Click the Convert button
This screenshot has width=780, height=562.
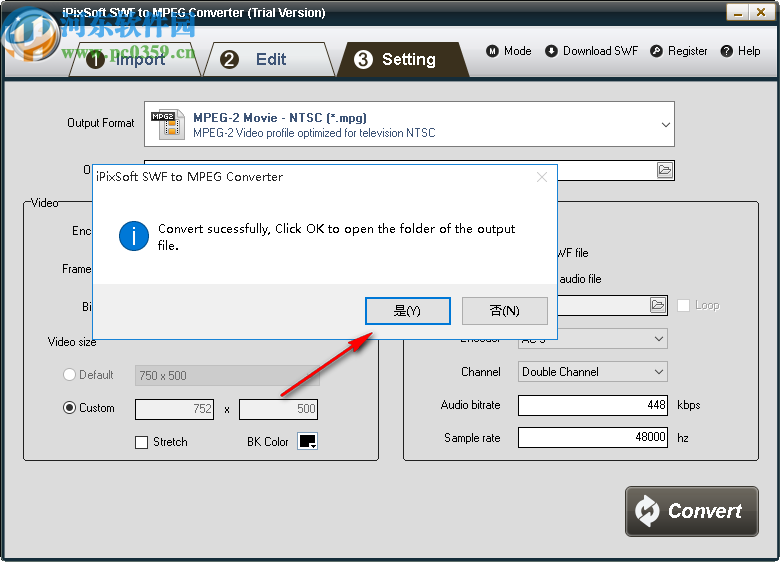(x=691, y=511)
